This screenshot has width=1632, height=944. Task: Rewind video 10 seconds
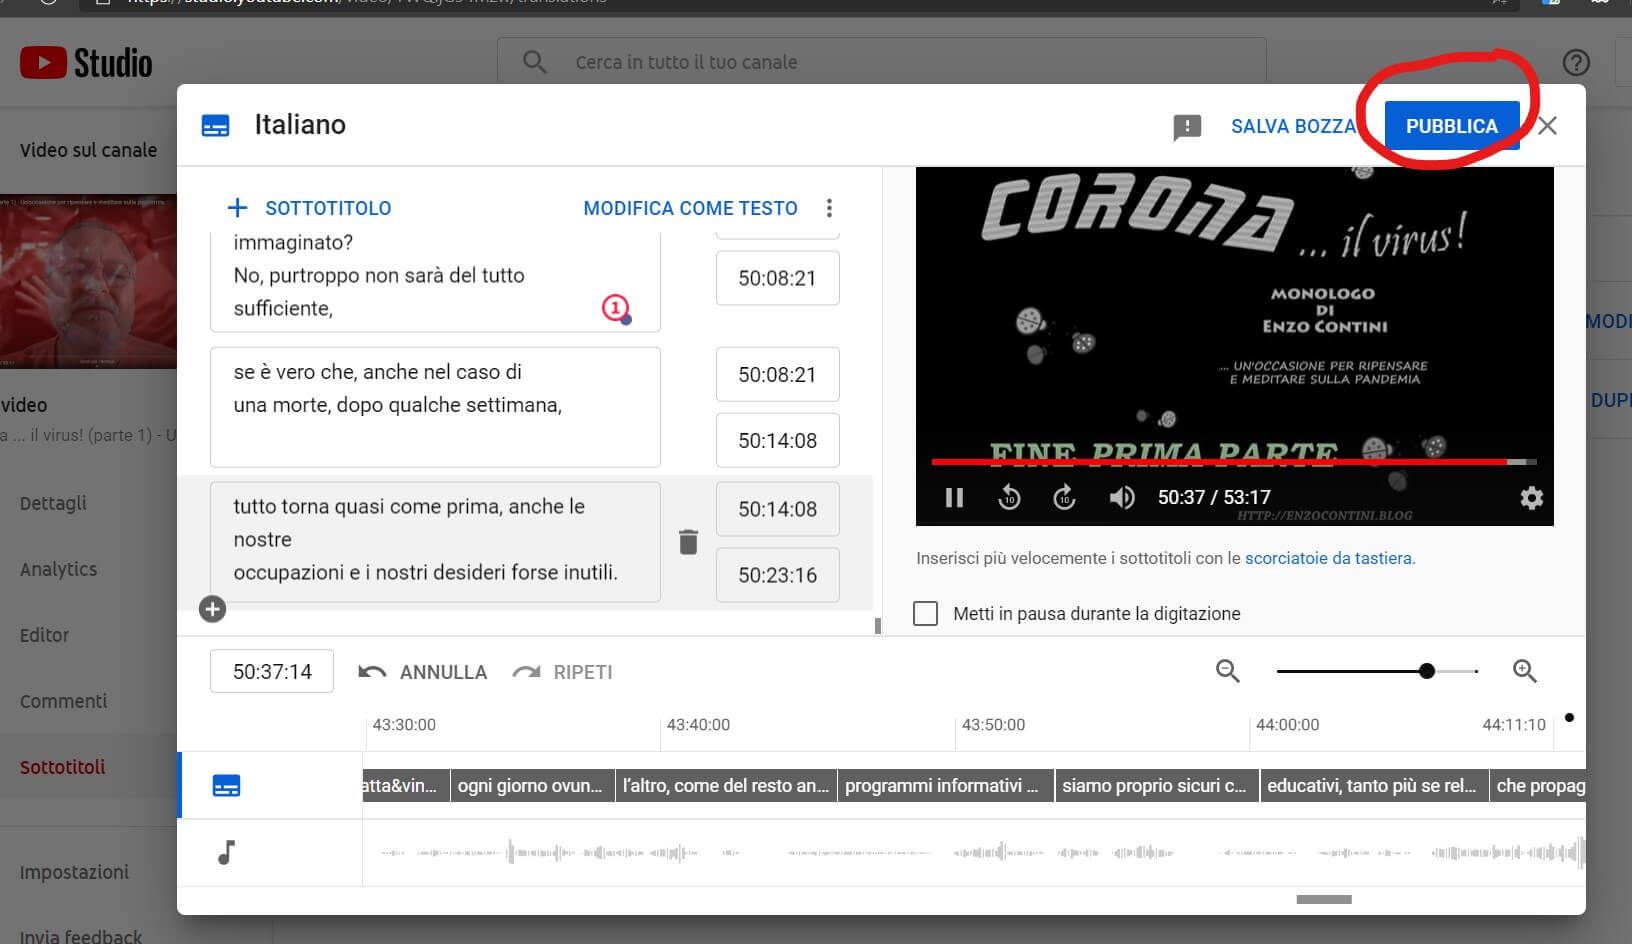1009,497
